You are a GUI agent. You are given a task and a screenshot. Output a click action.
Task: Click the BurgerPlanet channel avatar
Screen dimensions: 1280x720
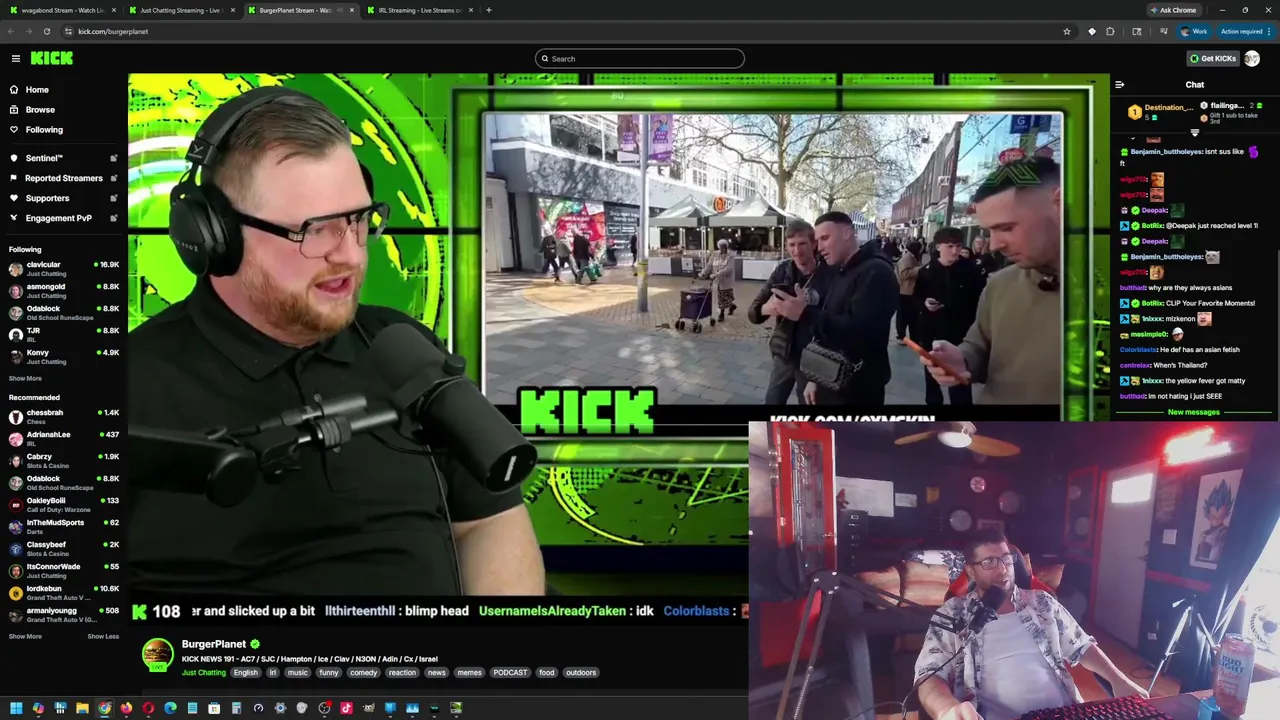pyautogui.click(x=157, y=655)
